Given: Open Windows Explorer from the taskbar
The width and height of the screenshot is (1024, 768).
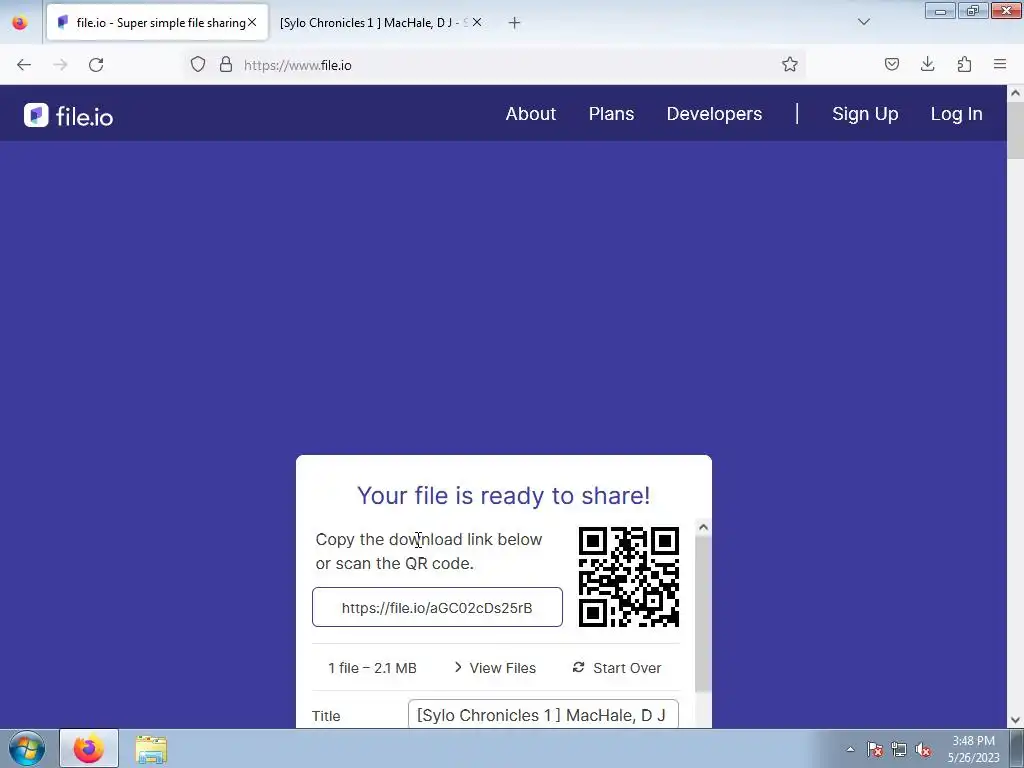Looking at the screenshot, I should 152,749.
